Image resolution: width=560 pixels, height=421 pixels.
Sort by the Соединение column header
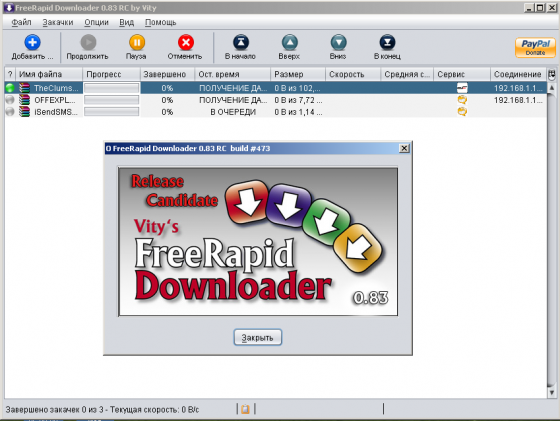[x=518, y=74]
